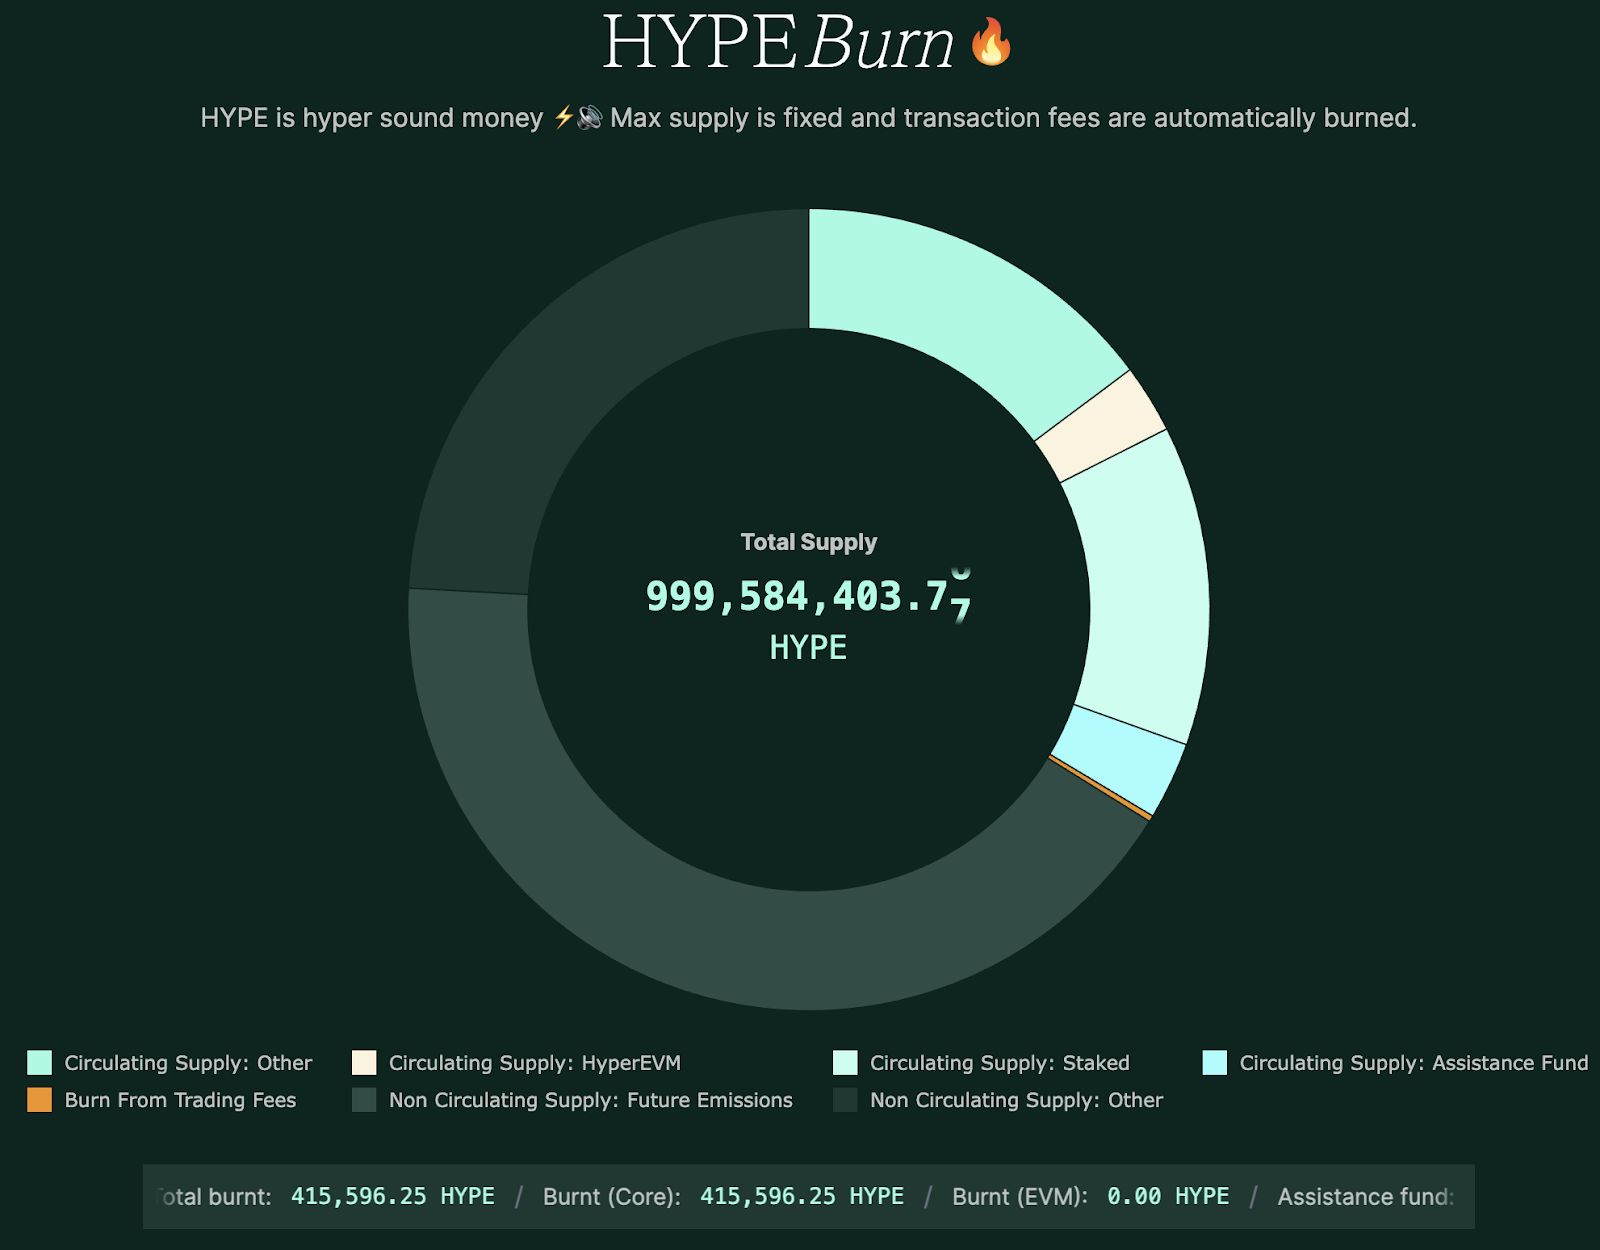Toggle the 'Burn From Trading Fees' legend text
This screenshot has width=1600, height=1250.
(180, 1100)
